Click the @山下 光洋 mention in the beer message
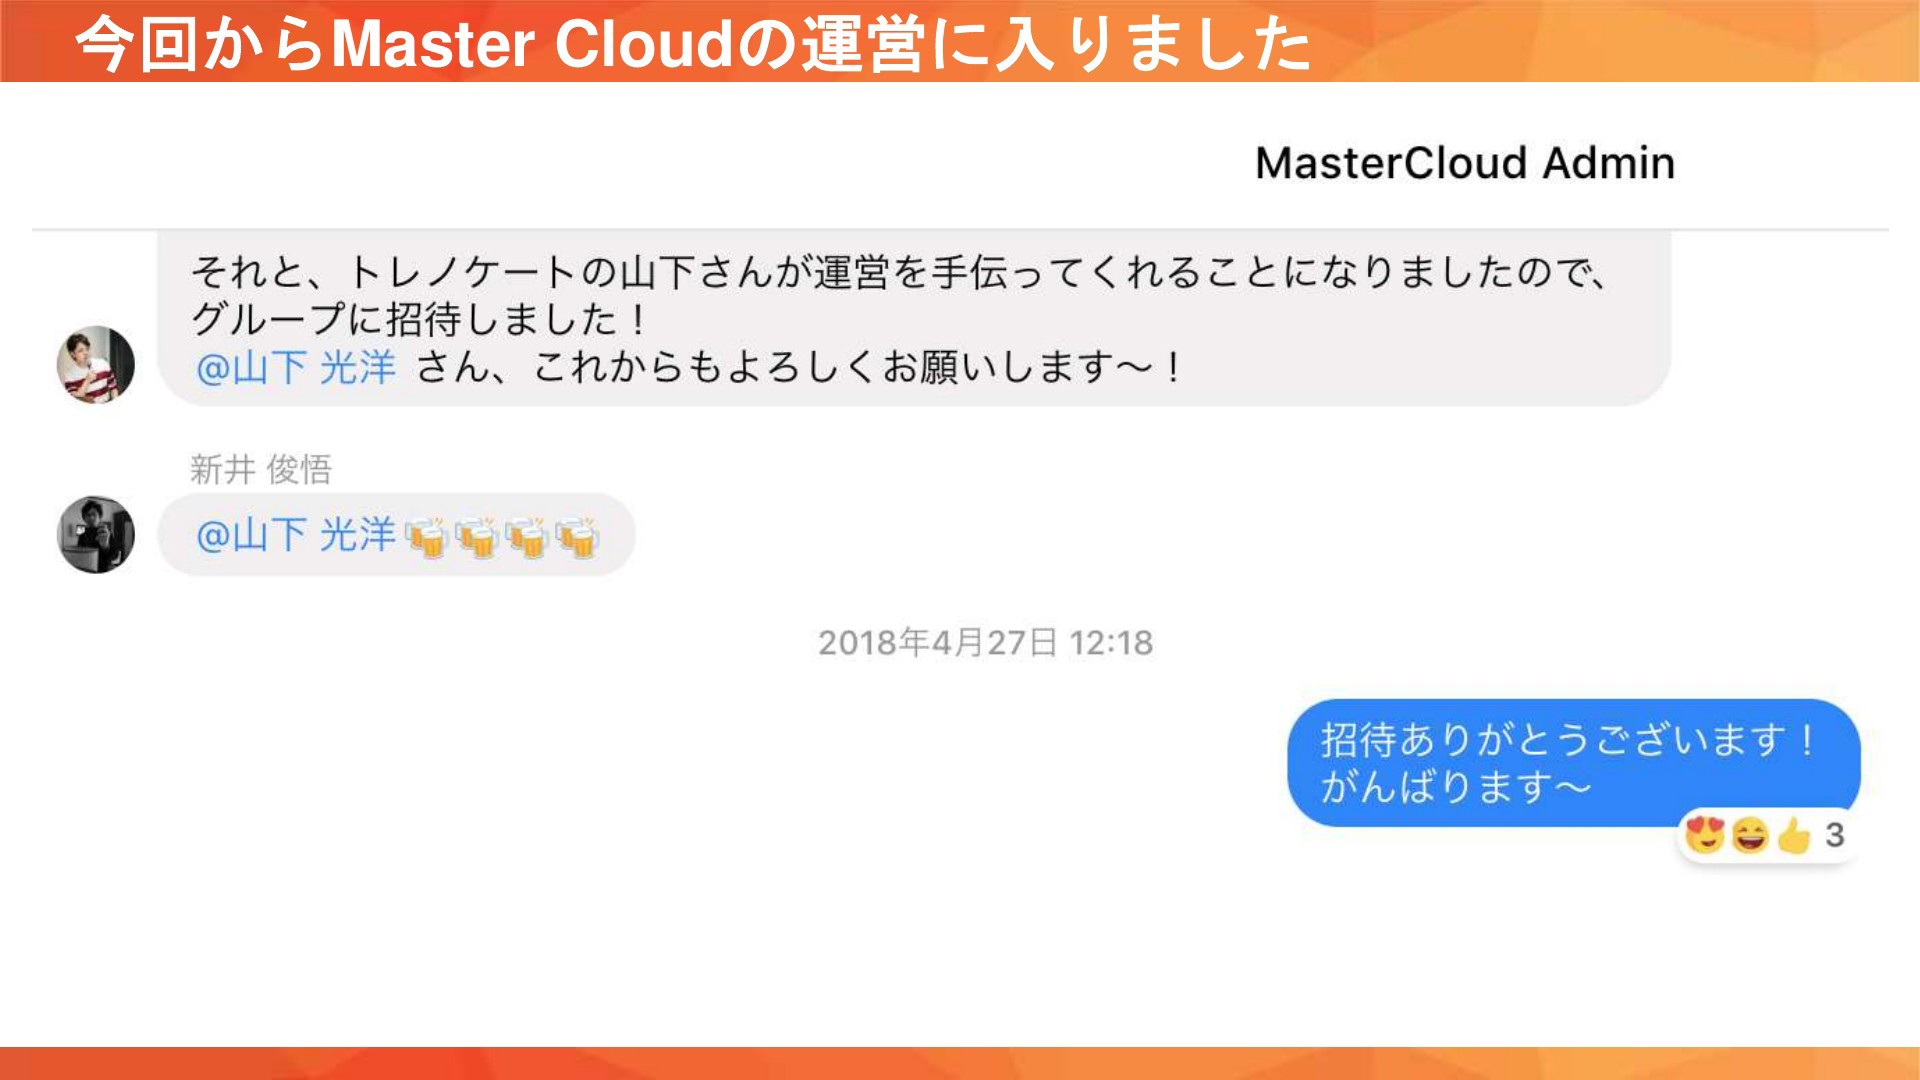The image size is (1920, 1080). (x=296, y=536)
